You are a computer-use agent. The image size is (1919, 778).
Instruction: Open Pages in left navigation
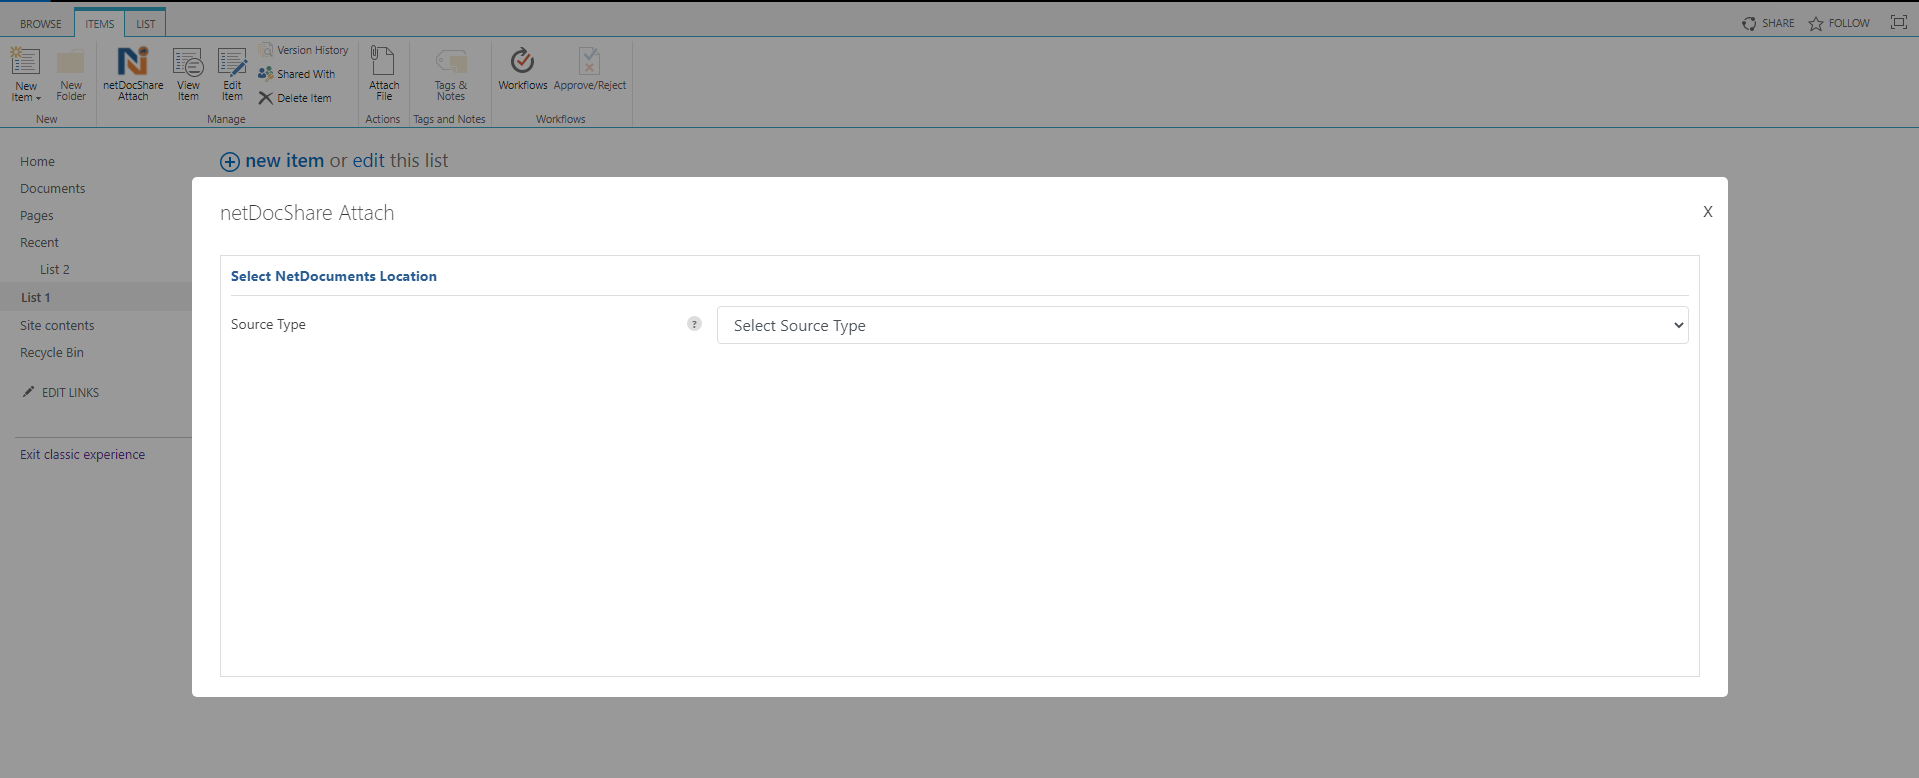pos(37,215)
